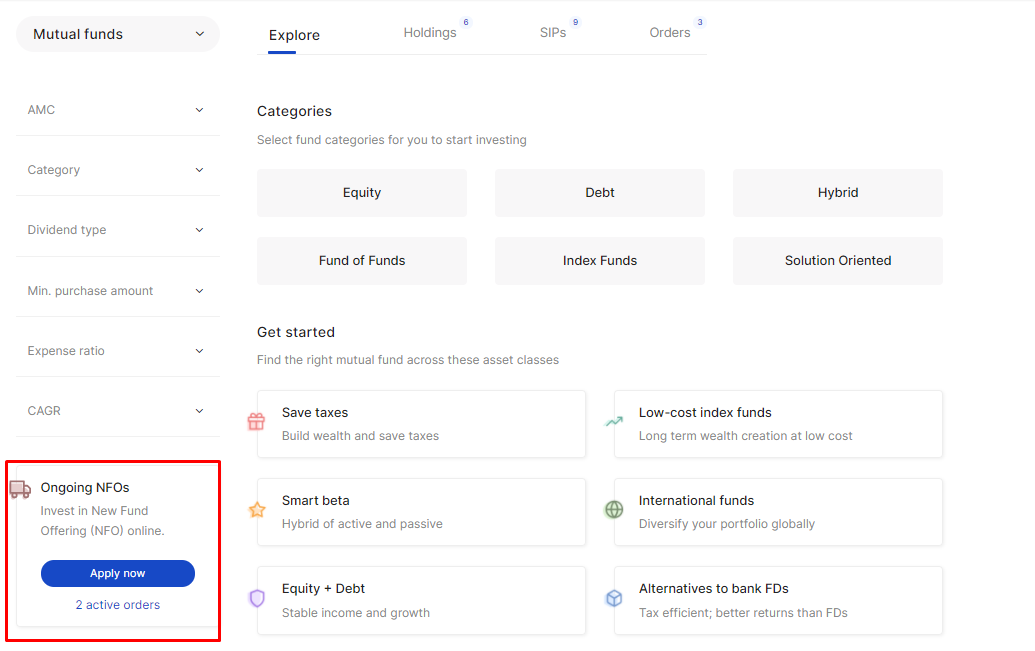Expand the AMC filter
The width and height of the screenshot is (1035, 651).
click(x=117, y=110)
